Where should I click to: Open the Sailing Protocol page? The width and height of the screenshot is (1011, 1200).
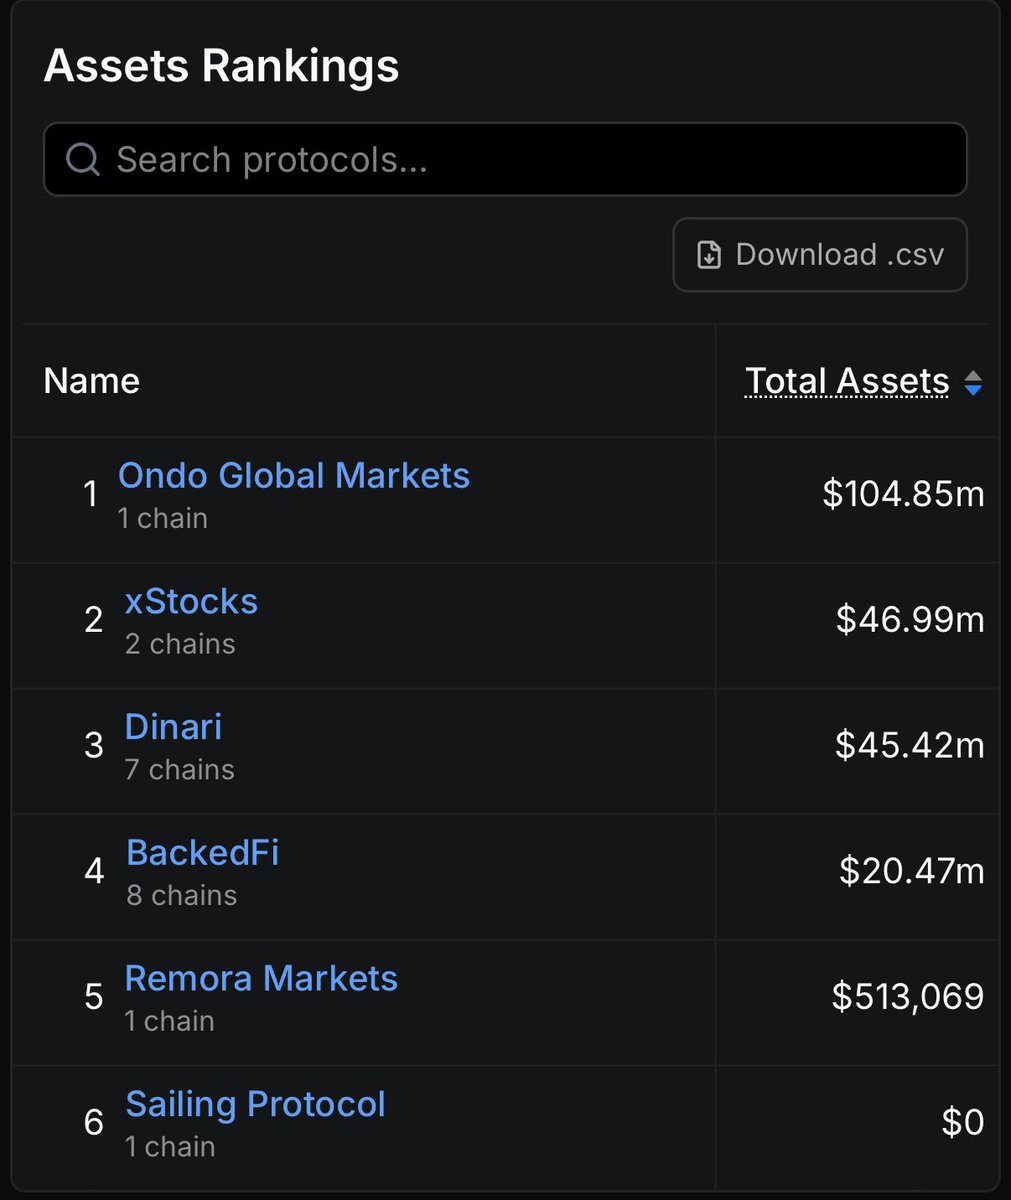pos(255,1104)
